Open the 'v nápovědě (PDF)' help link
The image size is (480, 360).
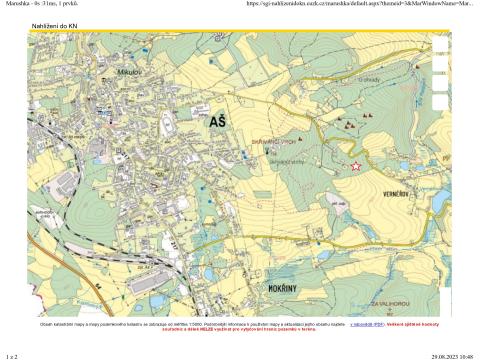367,324
